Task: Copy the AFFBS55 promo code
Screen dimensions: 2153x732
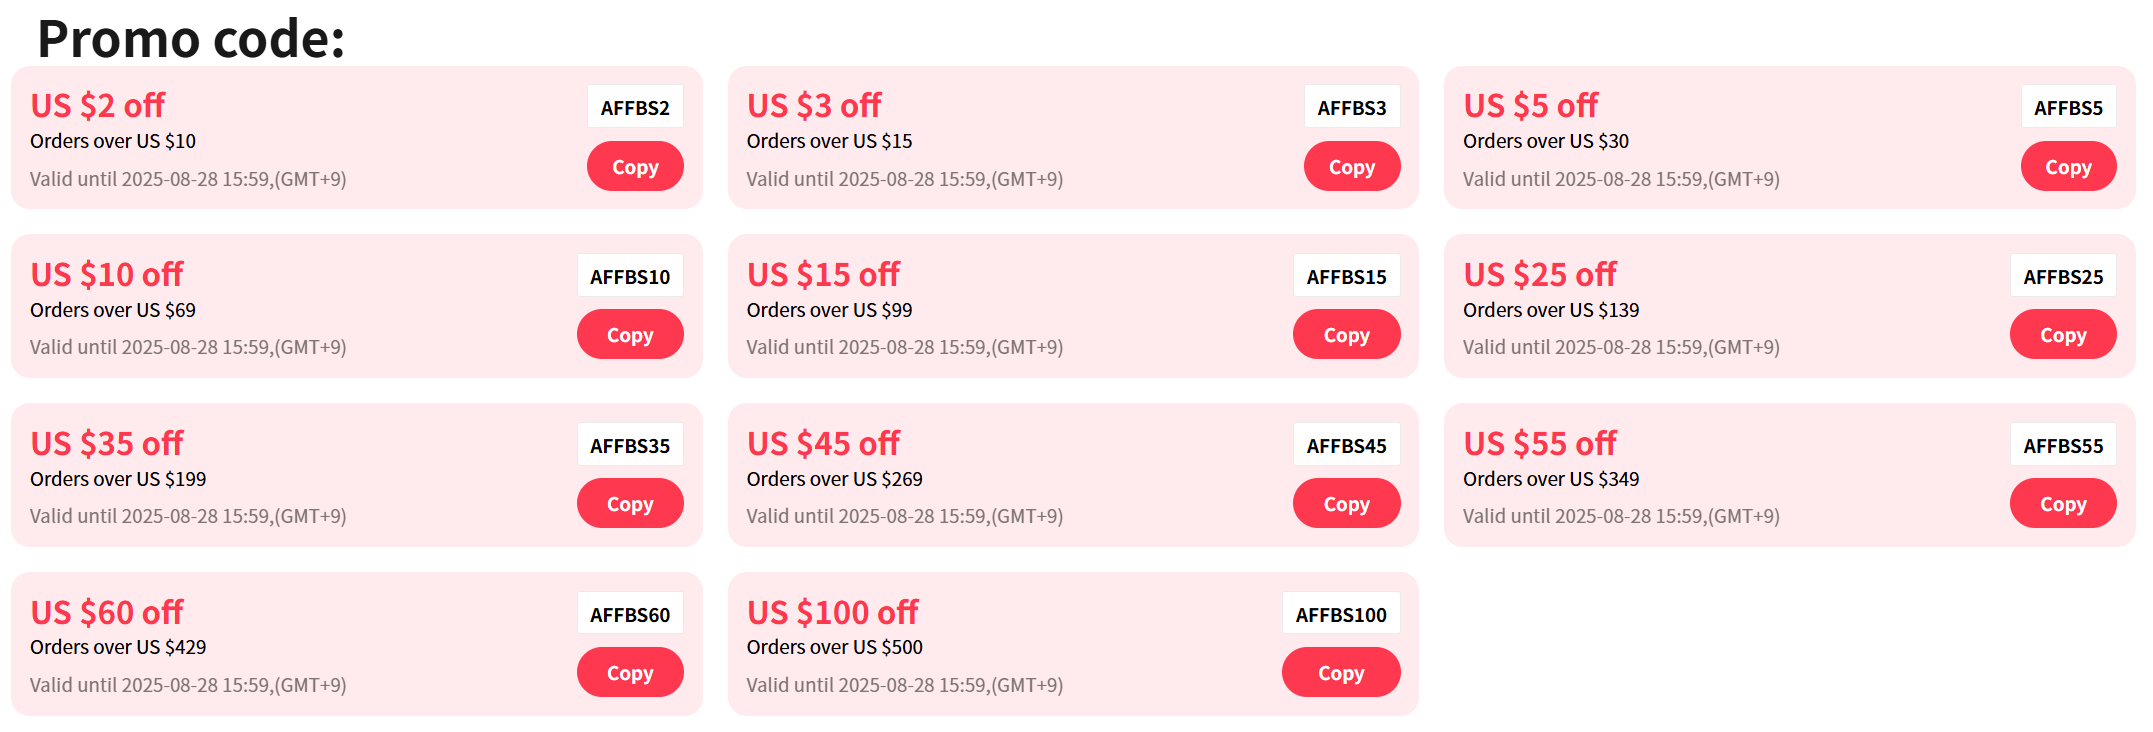Action: [2063, 504]
